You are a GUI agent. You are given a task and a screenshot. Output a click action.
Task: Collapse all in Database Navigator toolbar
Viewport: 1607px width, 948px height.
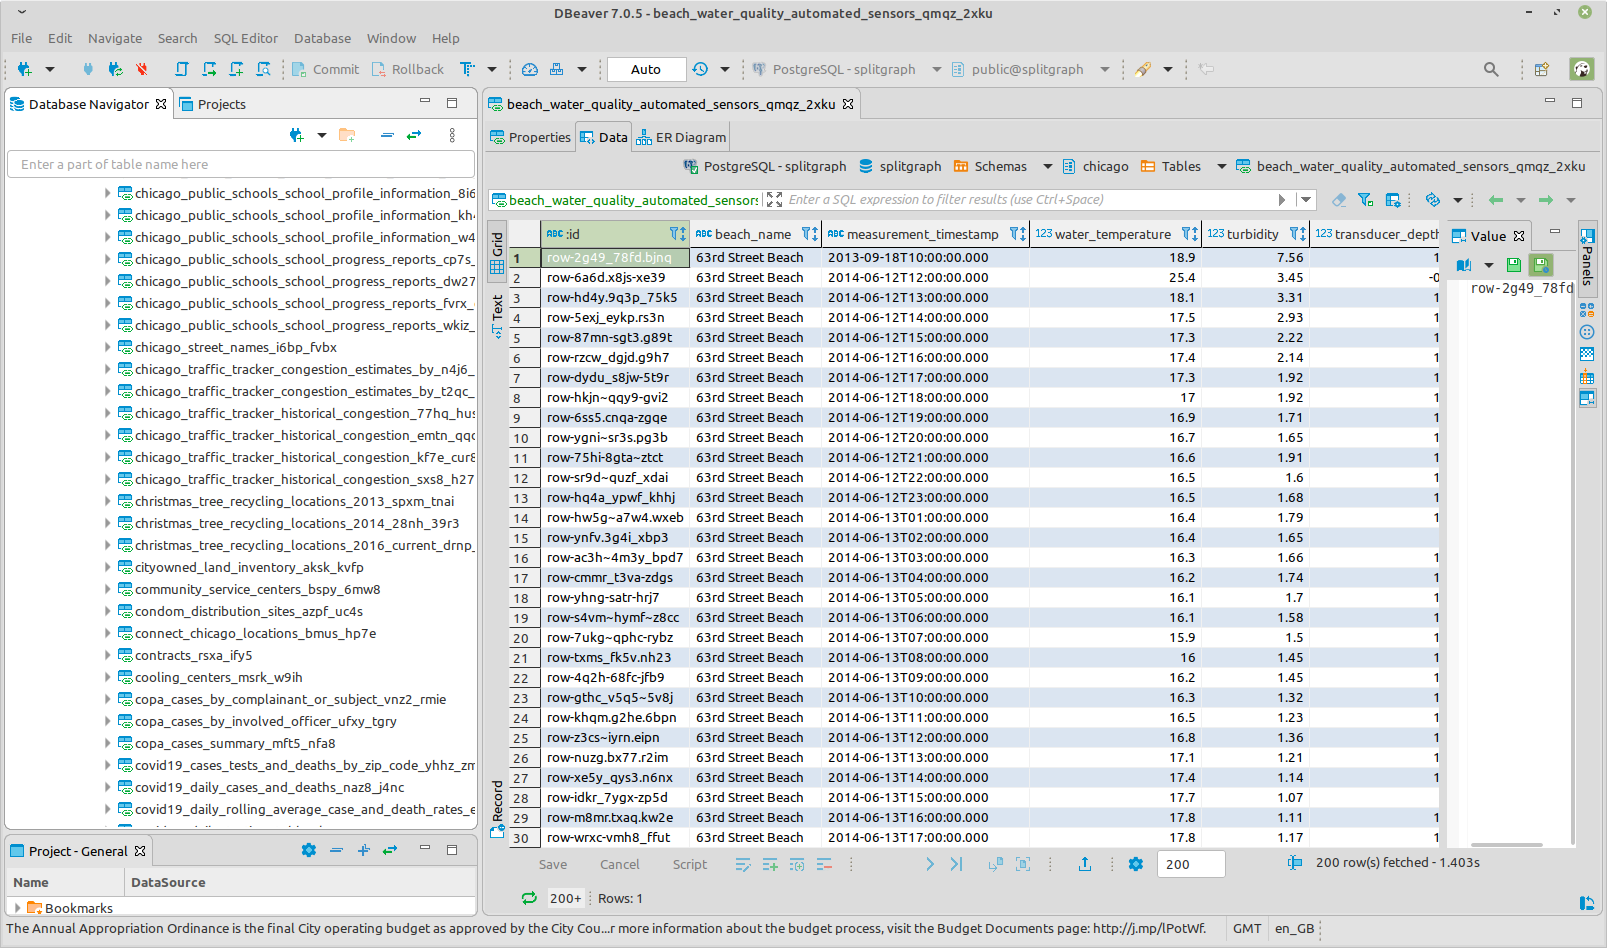(387, 135)
